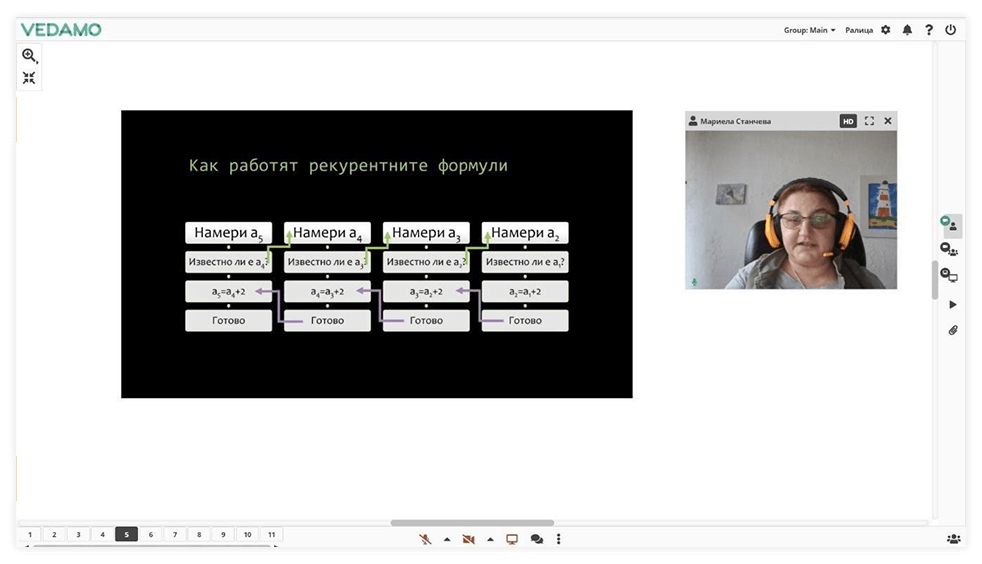Expand the Group: Main dropdown
The width and height of the screenshot is (982, 564).
point(809,30)
